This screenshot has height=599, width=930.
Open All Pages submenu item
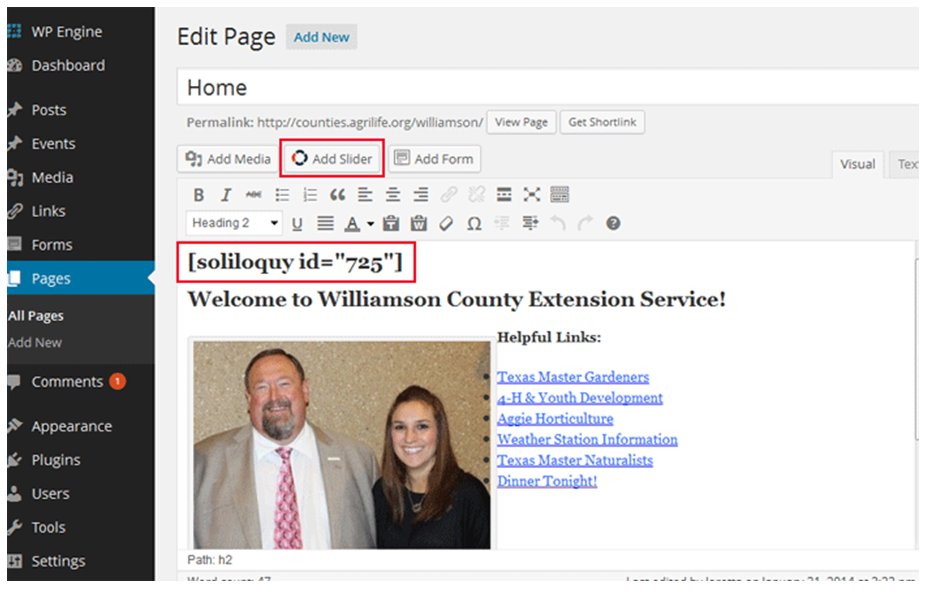click(x=36, y=316)
